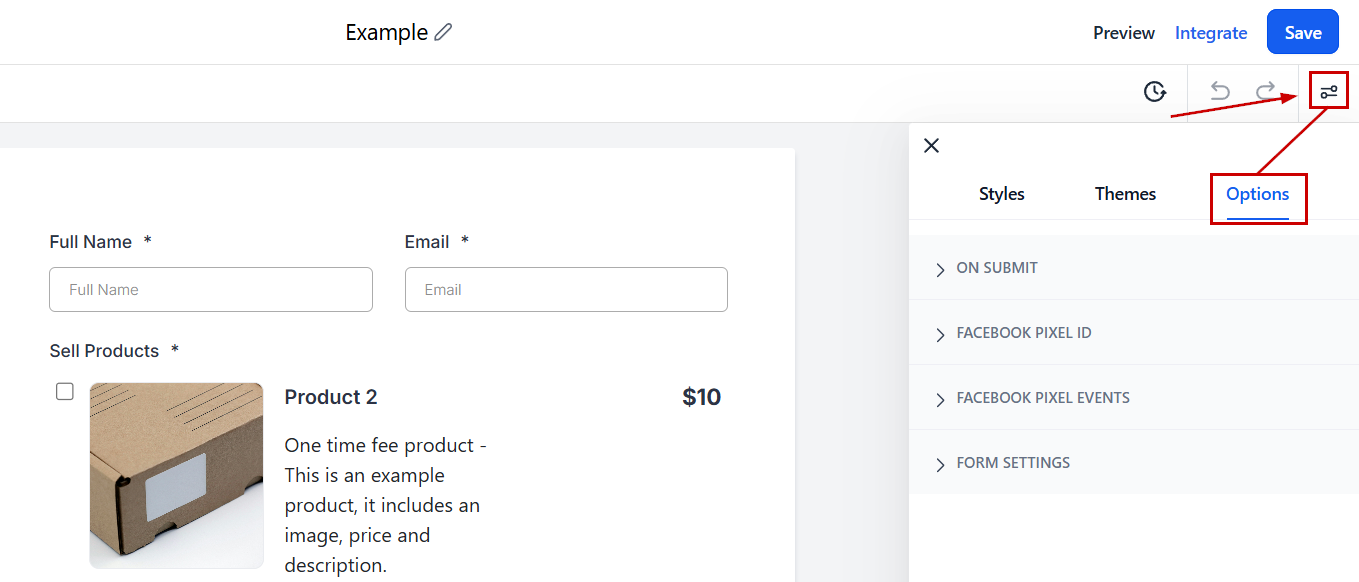Switch to the Styles tab
This screenshot has width=1359, height=582.
point(1001,194)
